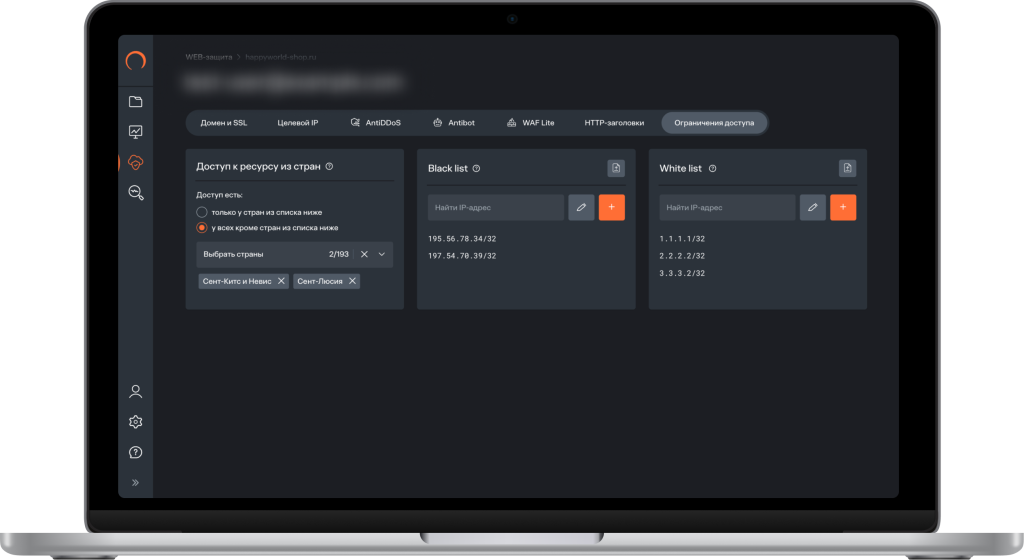
Task: Select White list entry 1.1.1.1/32
Action: click(x=682, y=239)
